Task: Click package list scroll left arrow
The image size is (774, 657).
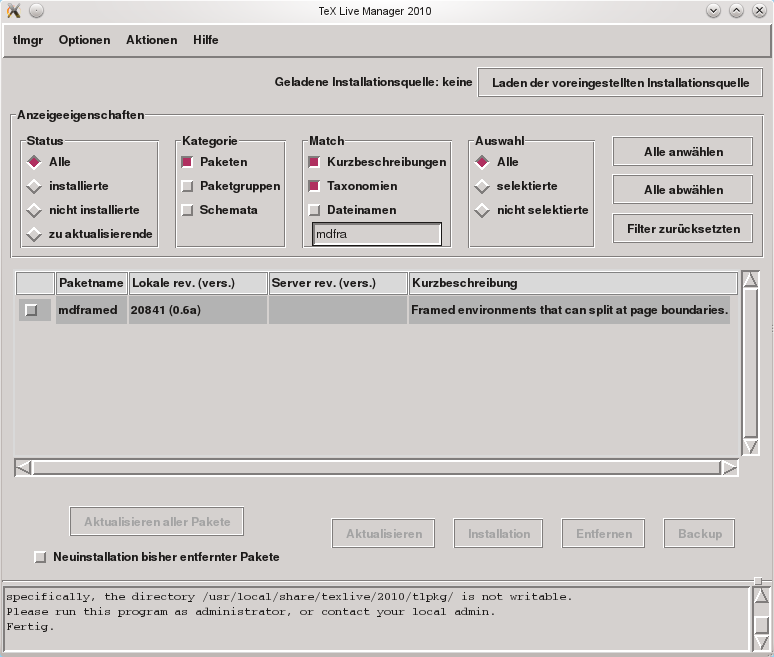Action: click(23, 467)
